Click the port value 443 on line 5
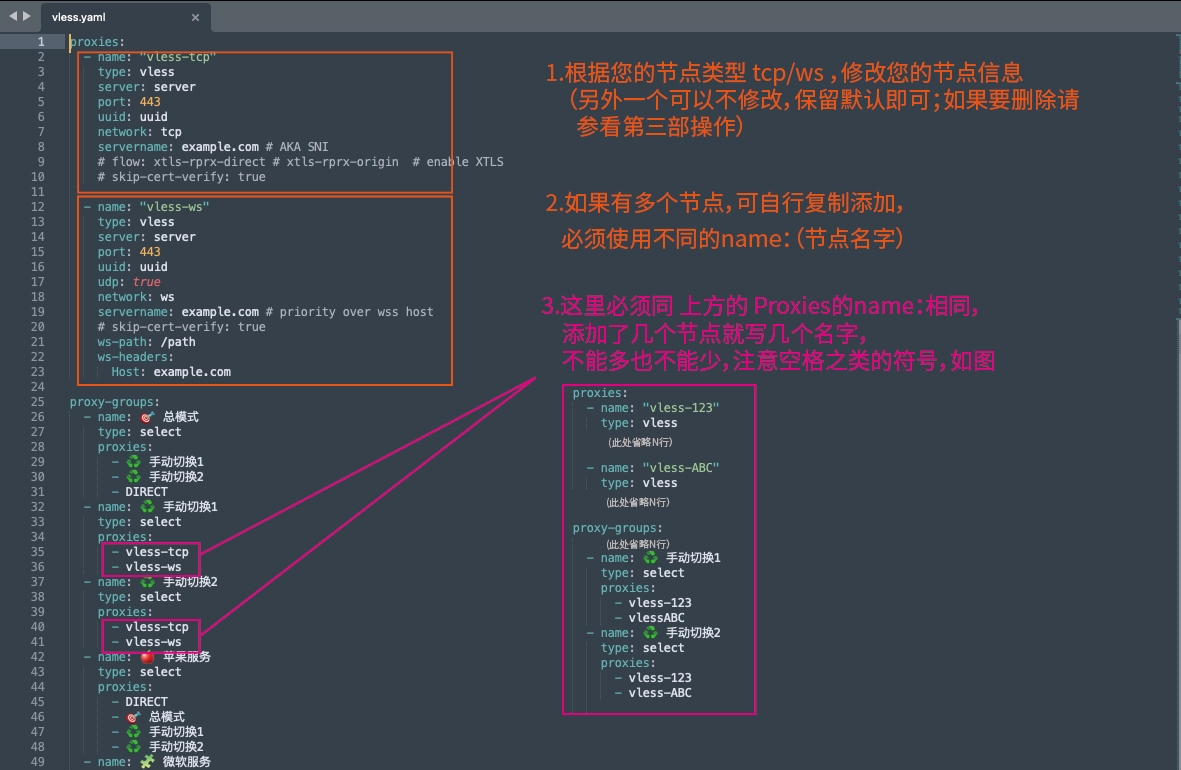Viewport: 1181px width, 770px height. [x=150, y=102]
